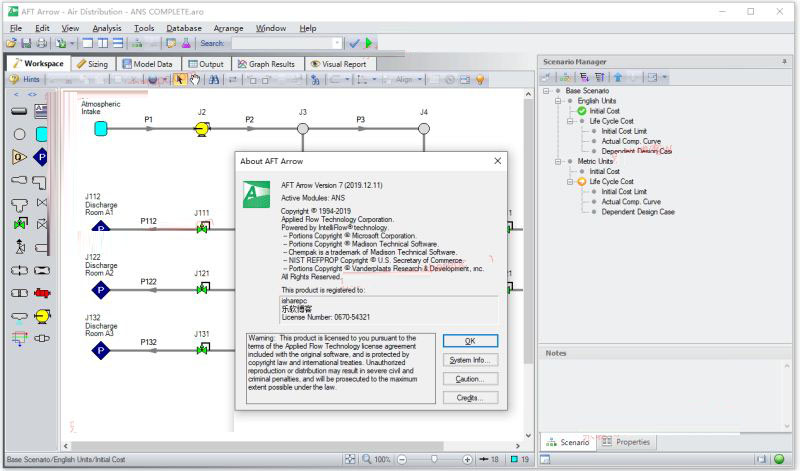Open dropdown arrow in Scenario Manager toolbar

tap(664, 78)
